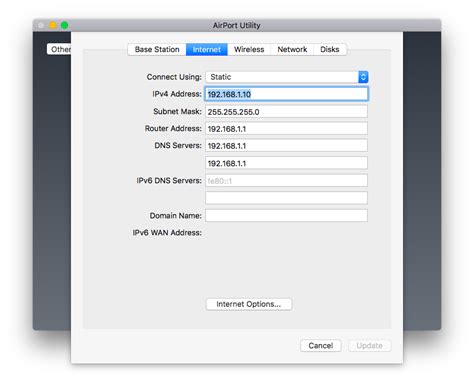Open Internet Options dialog
This screenshot has width=474, height=377.
tap(249, 304)
